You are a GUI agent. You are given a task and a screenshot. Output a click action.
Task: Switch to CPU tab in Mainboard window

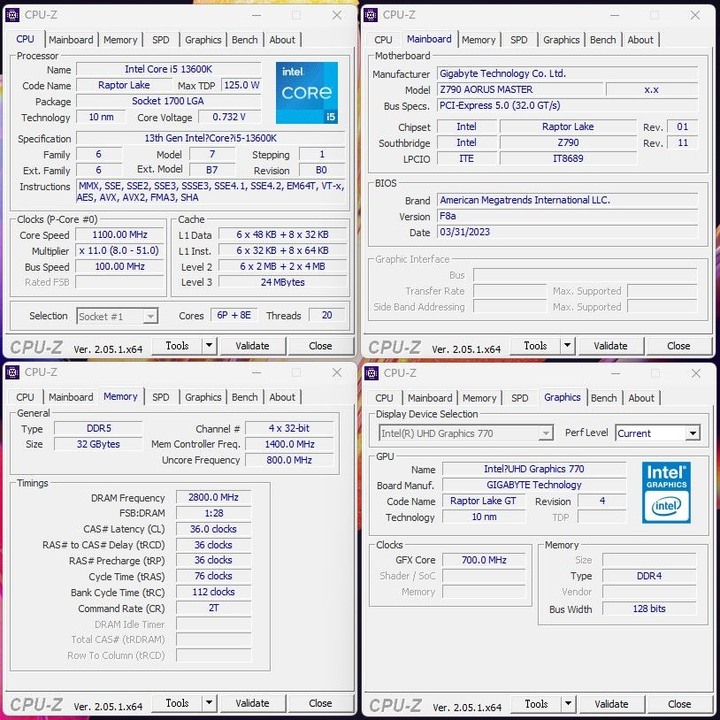(383, 40)
